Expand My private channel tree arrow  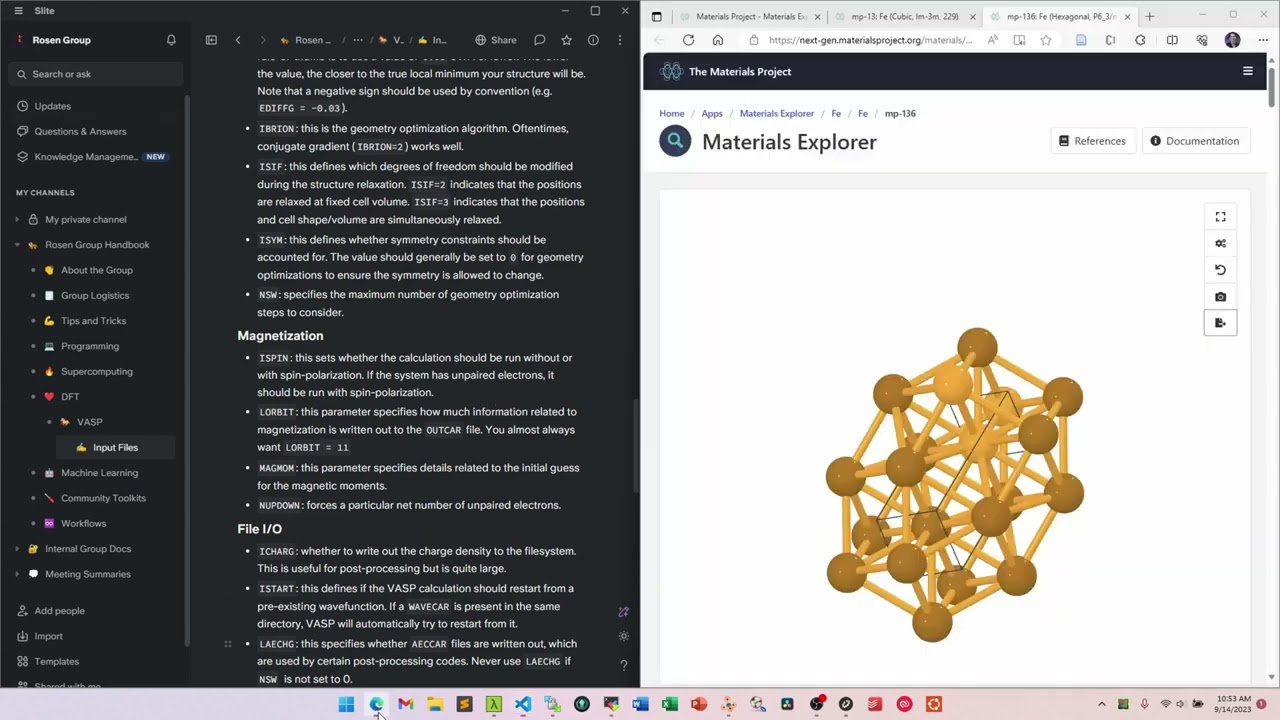tap(17, 219)
